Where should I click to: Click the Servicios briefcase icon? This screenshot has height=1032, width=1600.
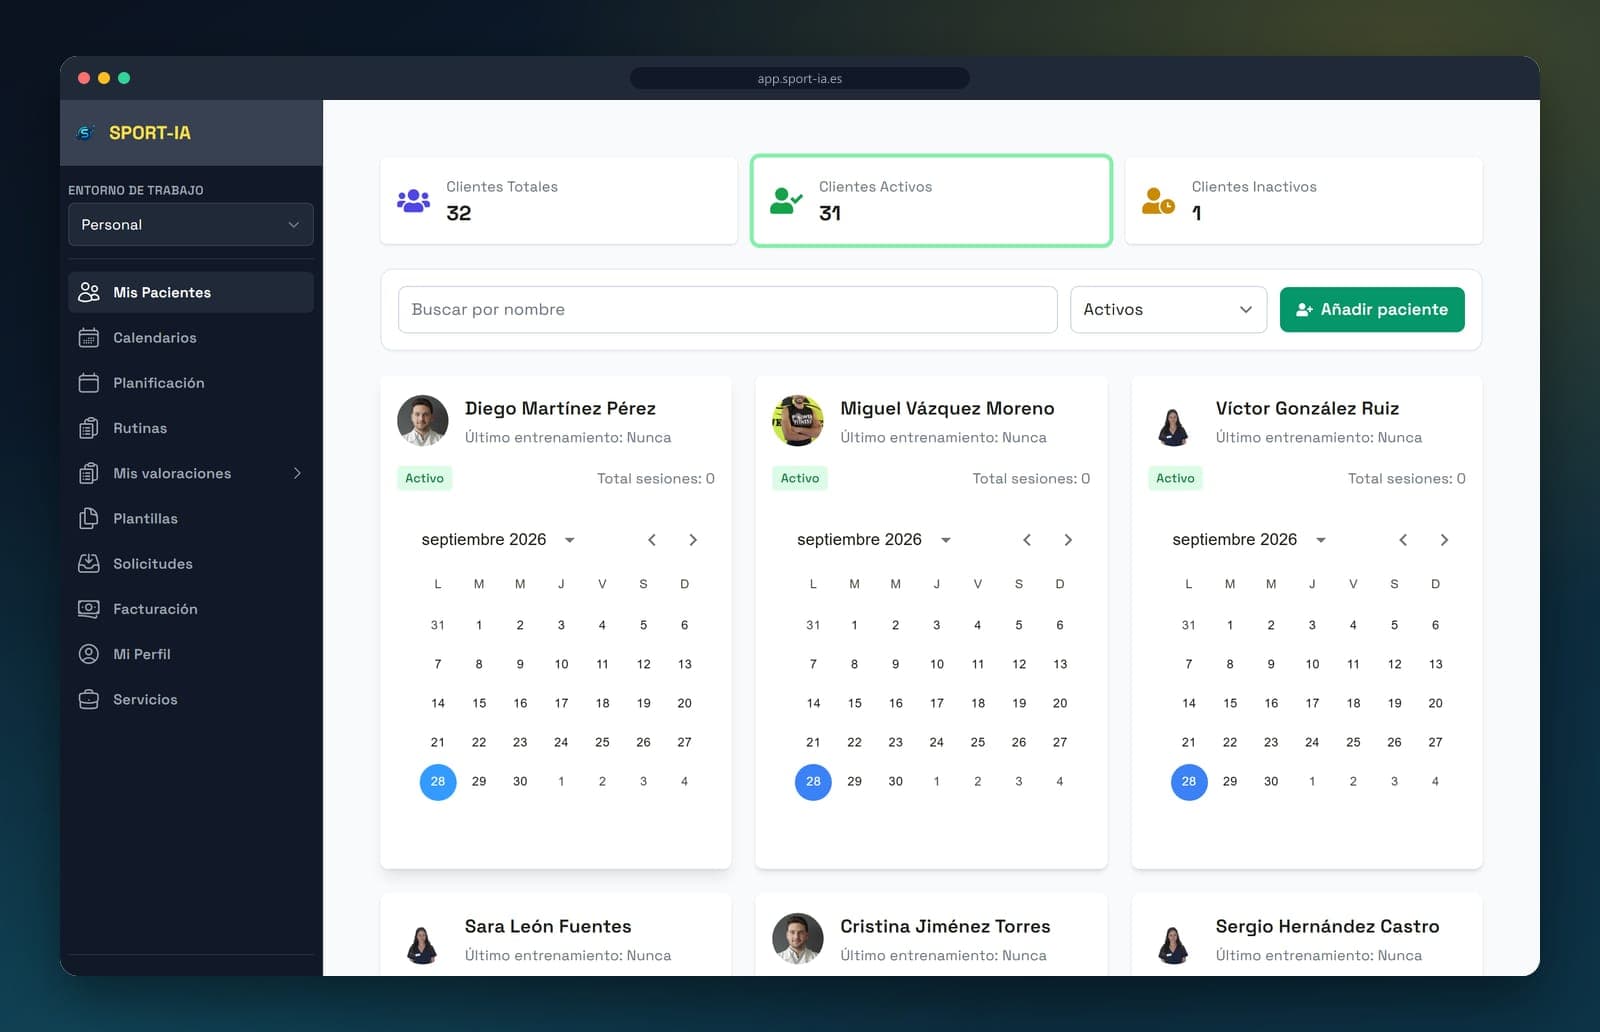89,699
